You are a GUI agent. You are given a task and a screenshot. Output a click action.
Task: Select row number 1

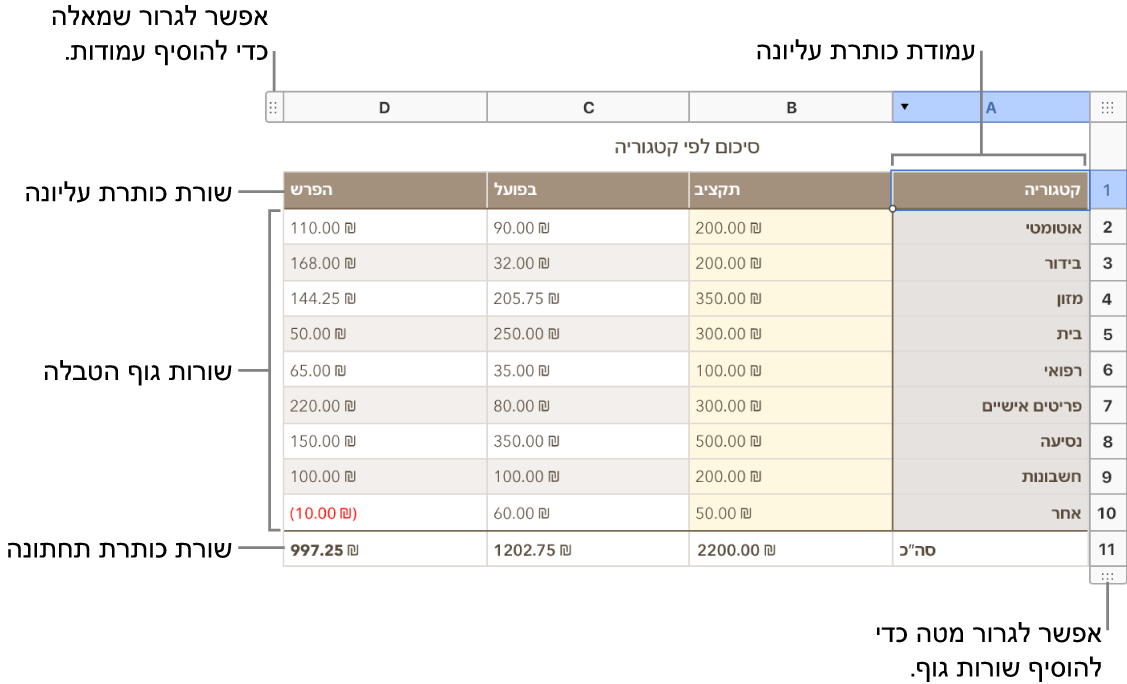click(1106, 190)
